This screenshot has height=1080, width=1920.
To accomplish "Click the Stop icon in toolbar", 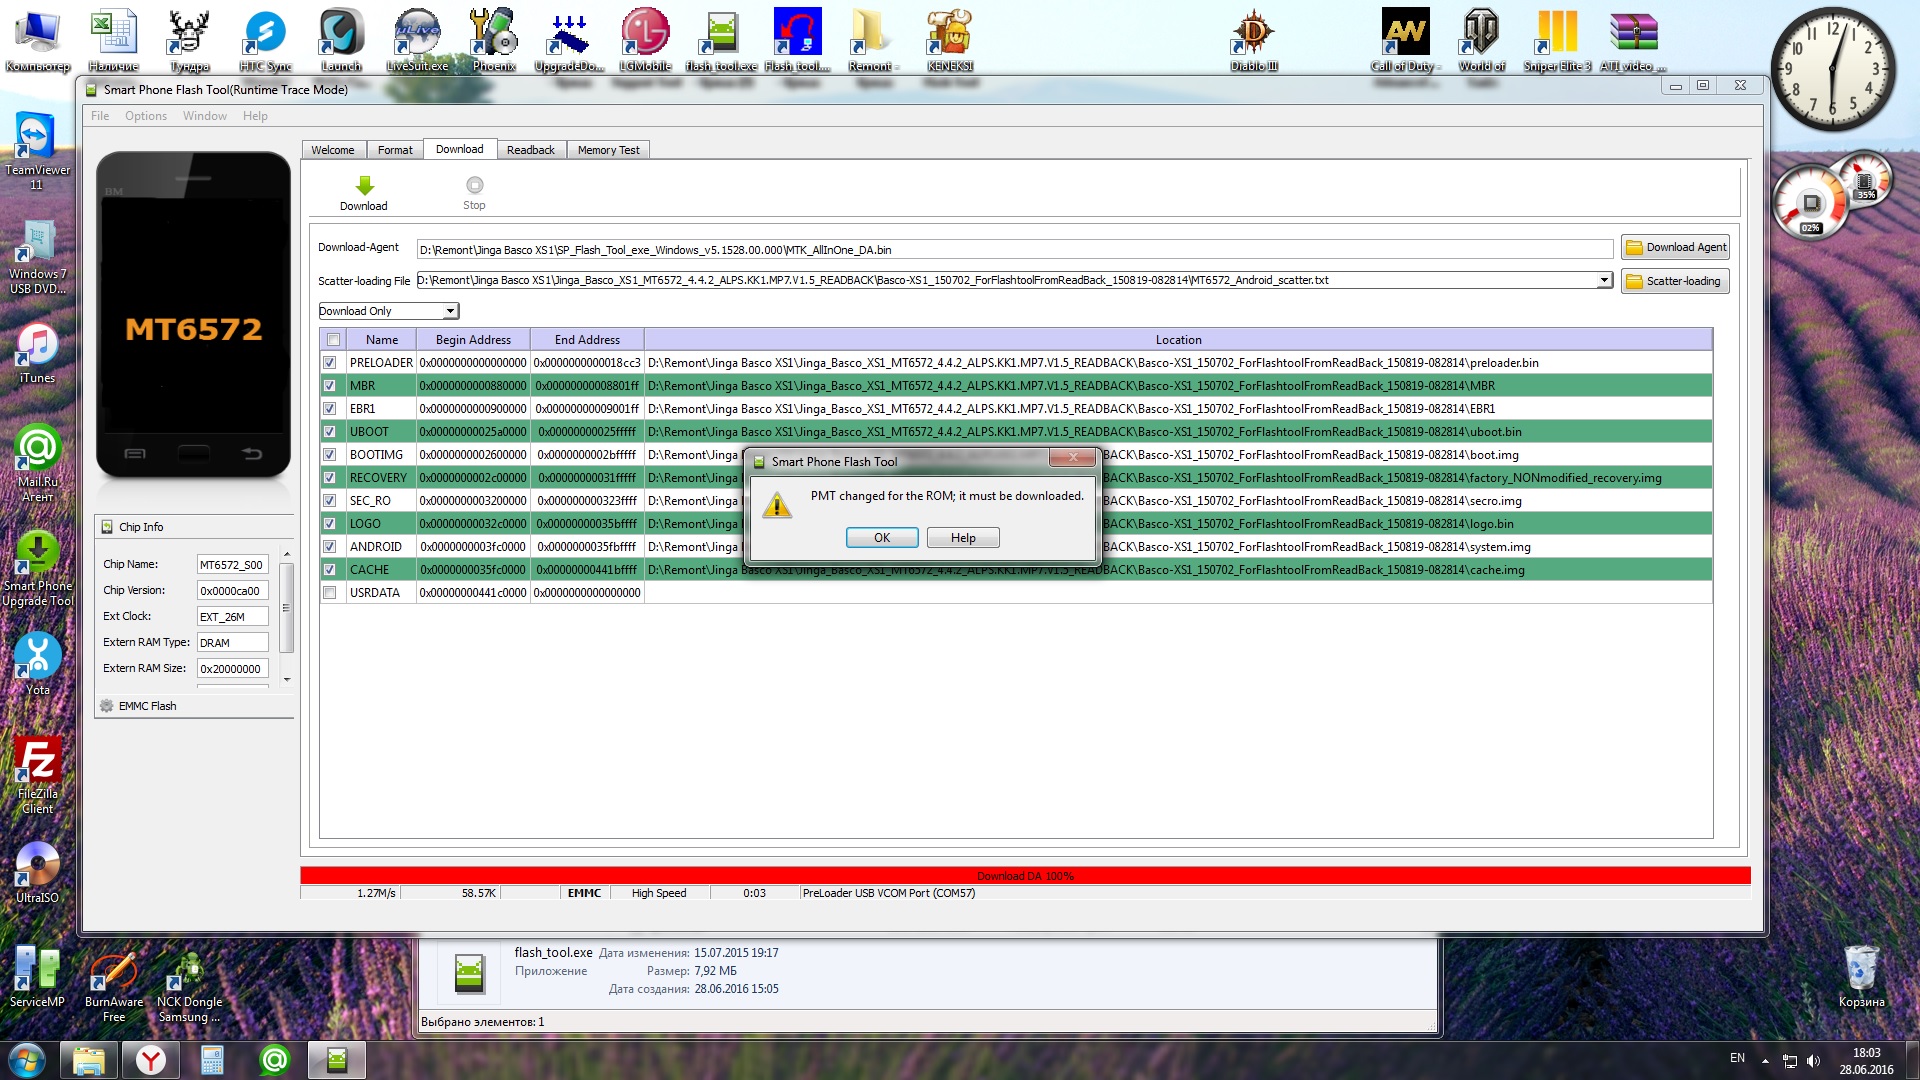I will 474,186.
